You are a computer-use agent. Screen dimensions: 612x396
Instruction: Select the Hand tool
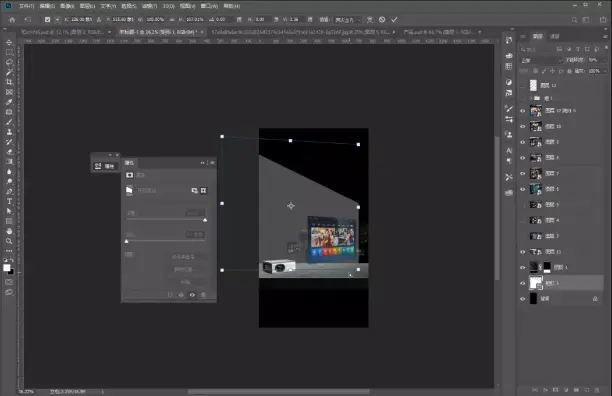click(9, 231)
